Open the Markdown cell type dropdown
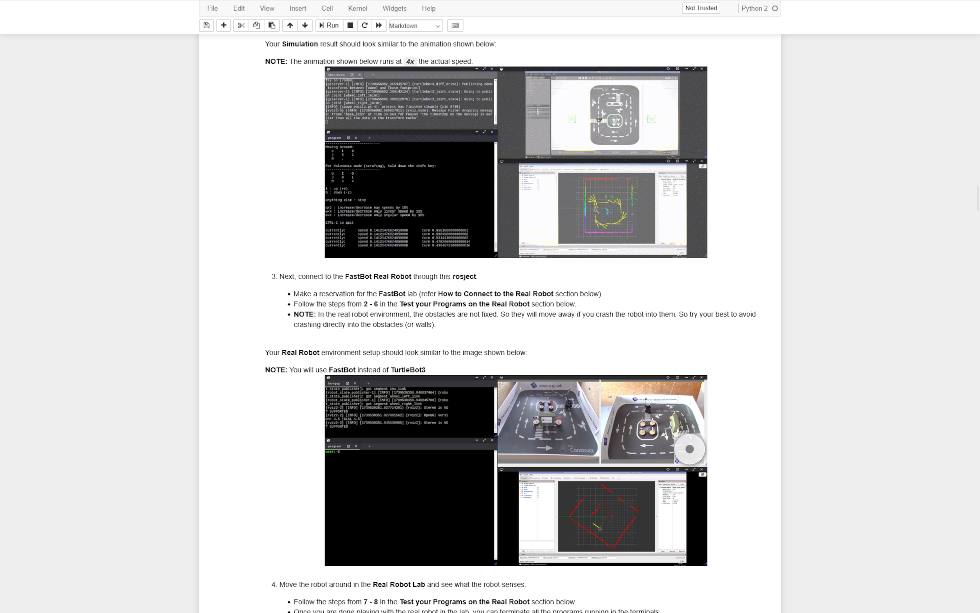980x613 pixels. tap(414, 25)
